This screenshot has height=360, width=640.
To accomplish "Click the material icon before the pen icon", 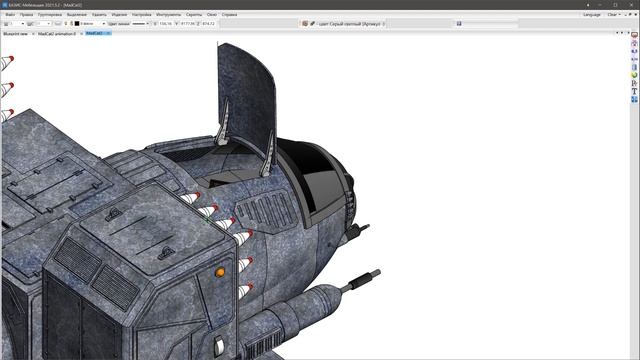I will [305, 24].
